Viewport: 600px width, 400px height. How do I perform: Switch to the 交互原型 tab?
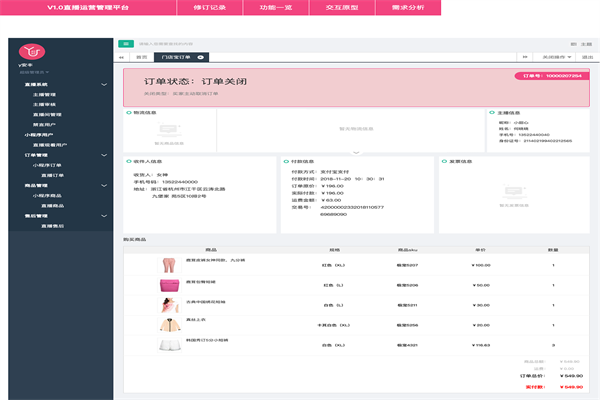(x=342, y=7)
